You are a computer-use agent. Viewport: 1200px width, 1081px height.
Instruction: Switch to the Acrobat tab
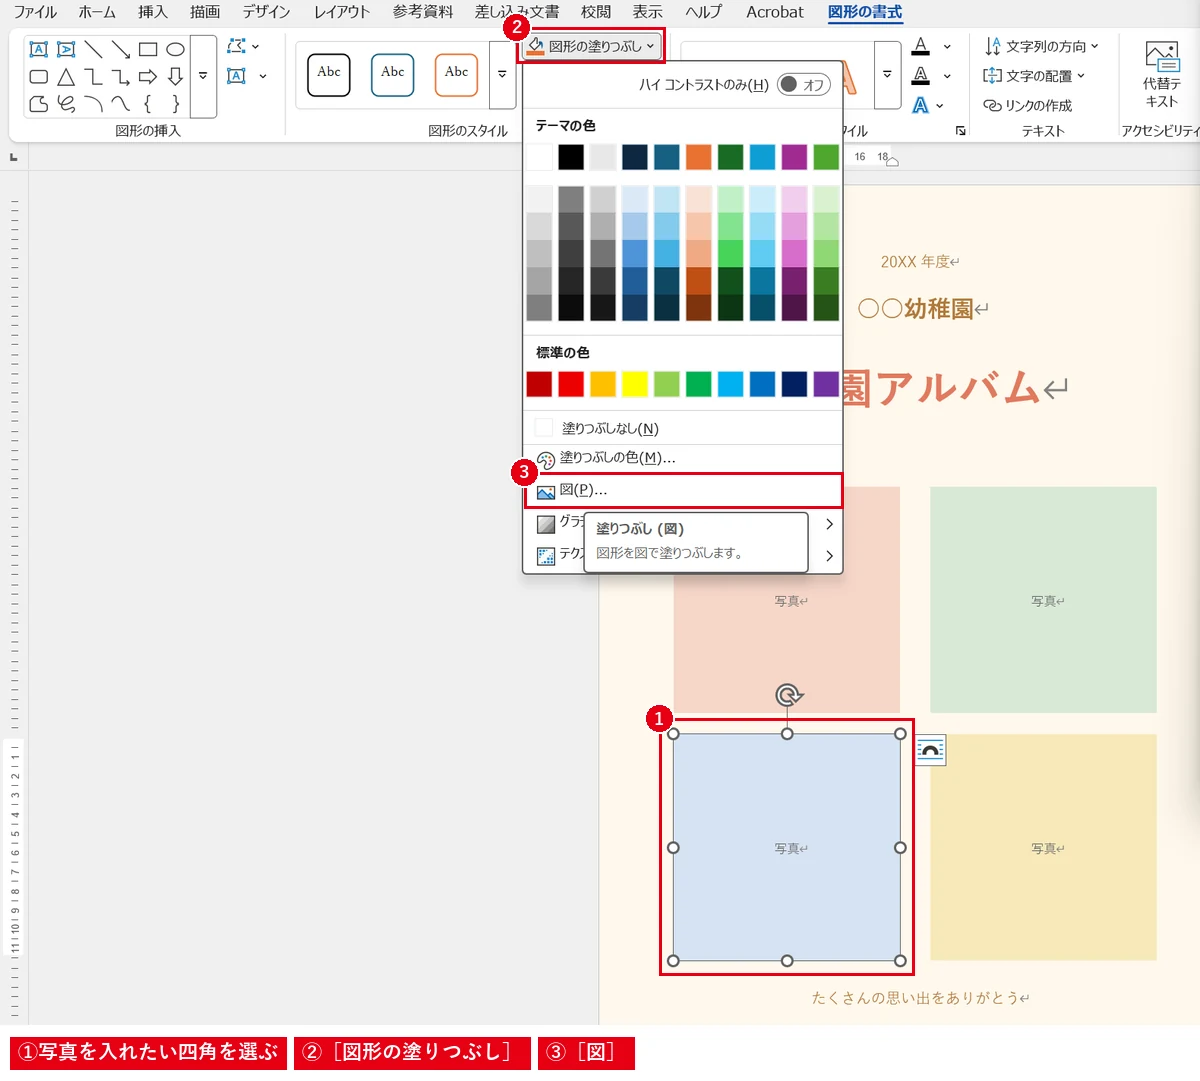[775, 12]
